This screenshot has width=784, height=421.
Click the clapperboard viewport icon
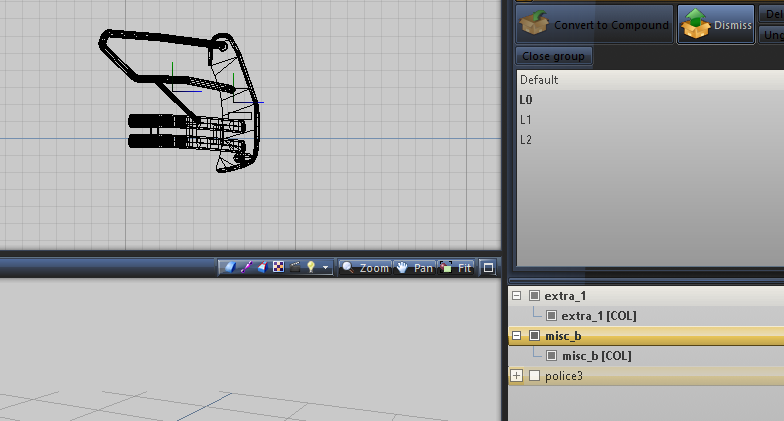point(295,268)
